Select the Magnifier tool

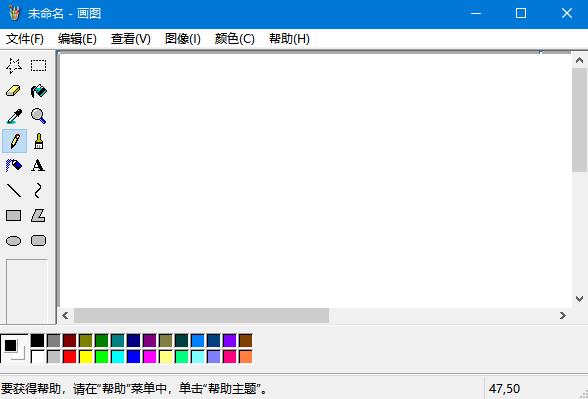coord(38,116)
